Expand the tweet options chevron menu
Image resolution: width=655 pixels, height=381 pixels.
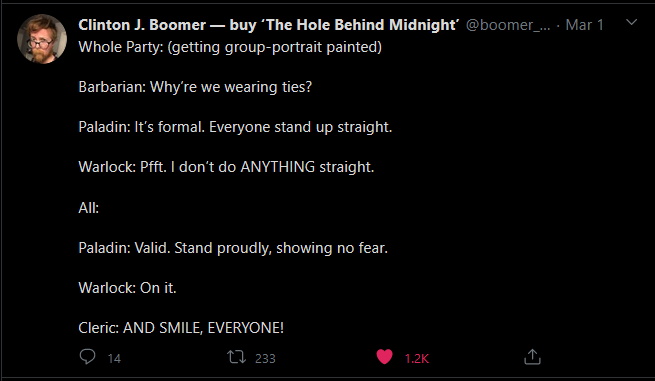pos(632,22)
